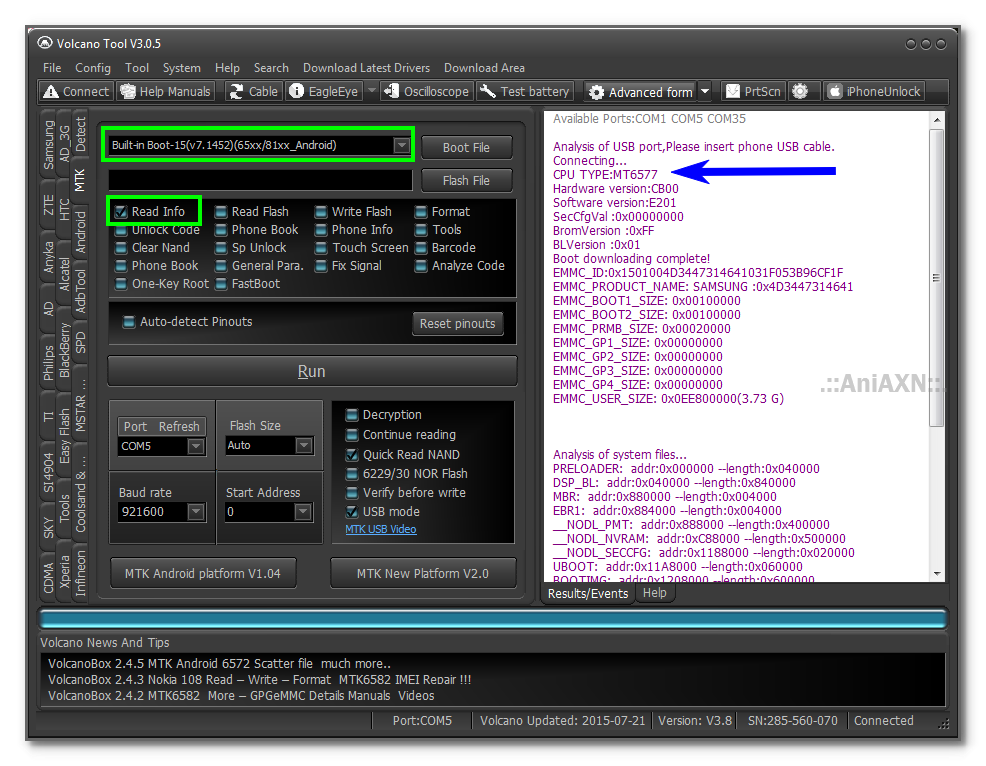Open the File menu
The width and height of the screenshot is (986, 766).
click(x=52, y=68)
